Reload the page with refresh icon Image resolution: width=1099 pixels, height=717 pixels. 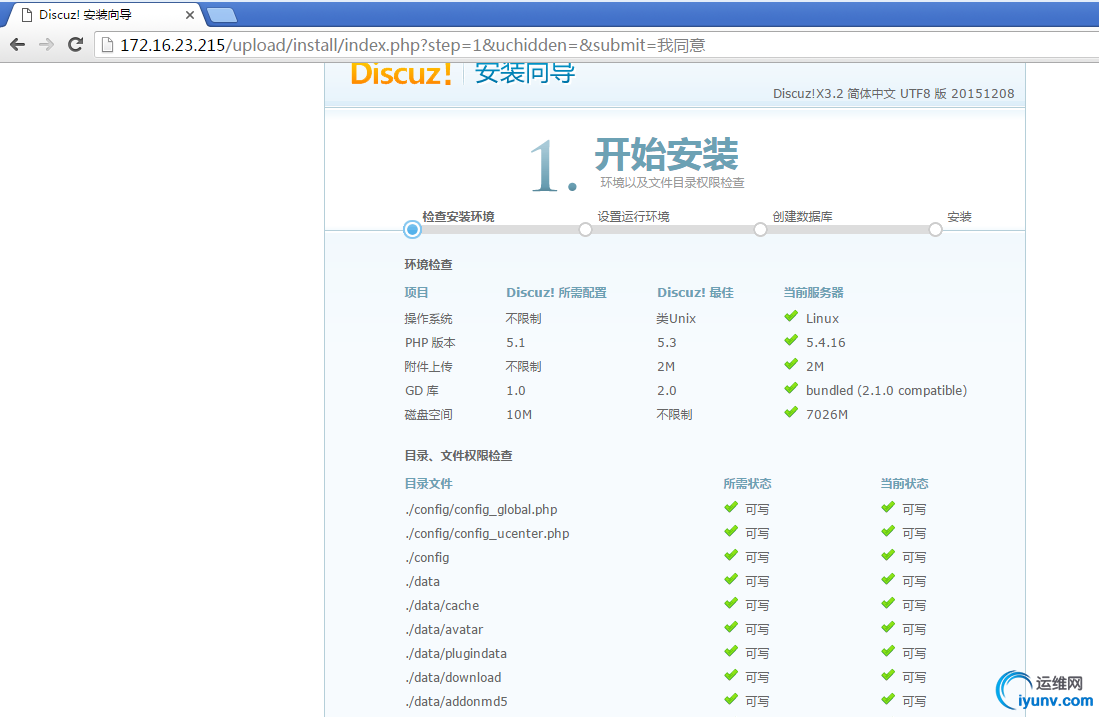coord(75,45)
